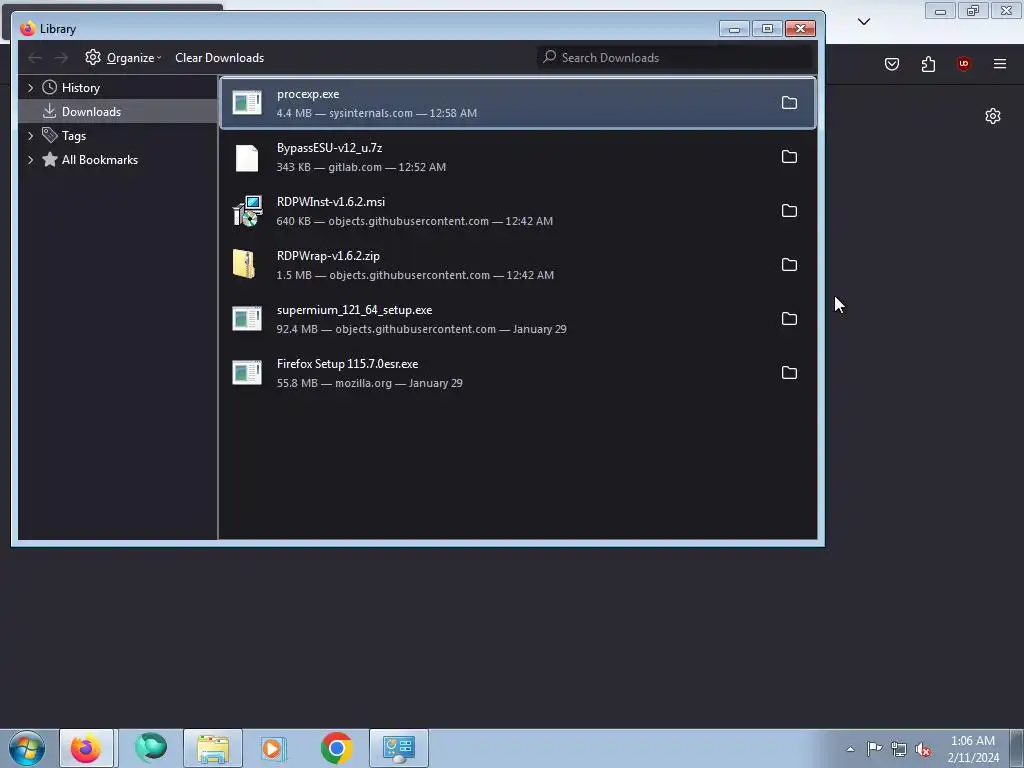Screen dimensions: 1024x768
Task: Switch to Firefox in the taskbar
Action: (x=86, y=748)
